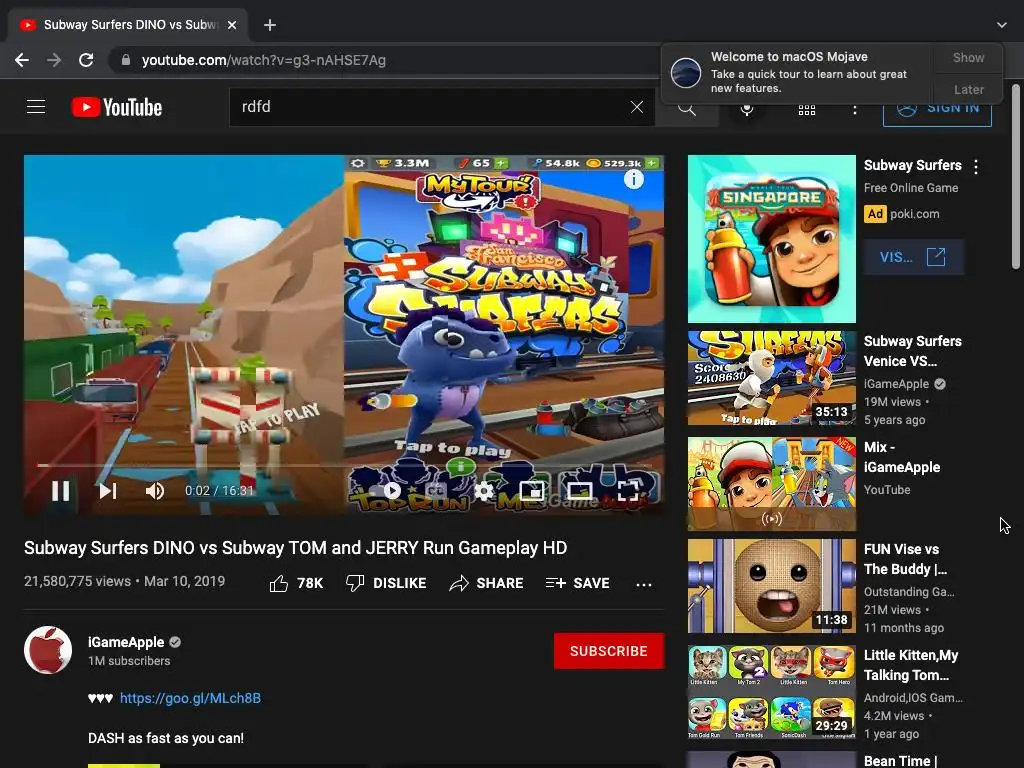Save video to a playlist
The width and height of the screenshot is (1024, 768).
coord(577,583)
